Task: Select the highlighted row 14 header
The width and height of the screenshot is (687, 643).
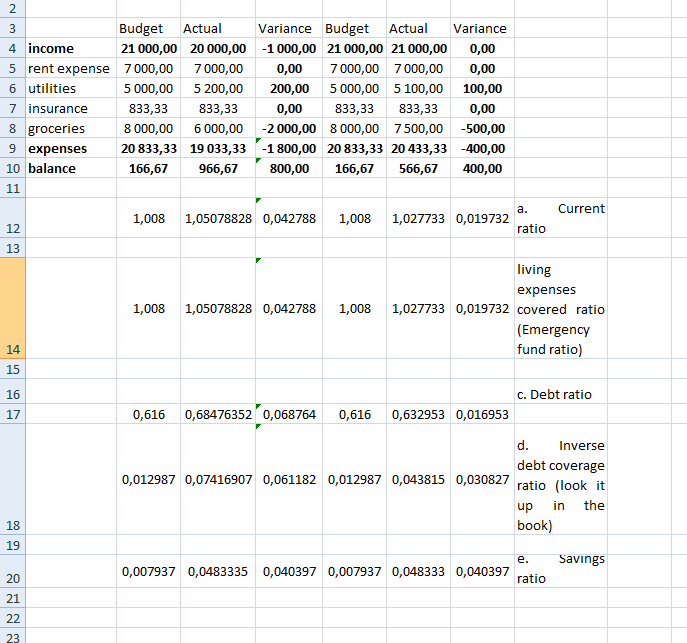Action: point(12,309)
